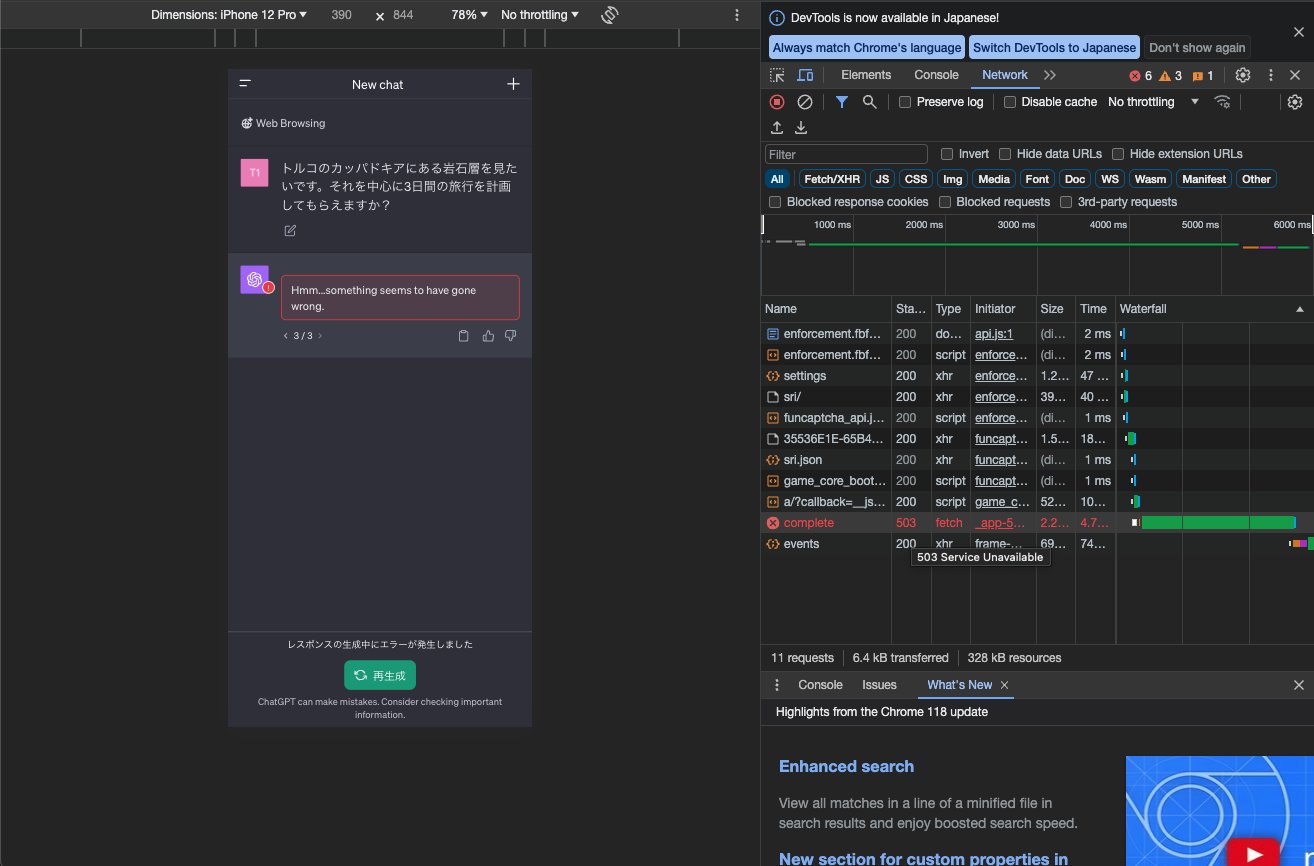This screenshot has height=866, width=1314.
Task: Click the viewport width field 390
Action: (x=341, y=15)
